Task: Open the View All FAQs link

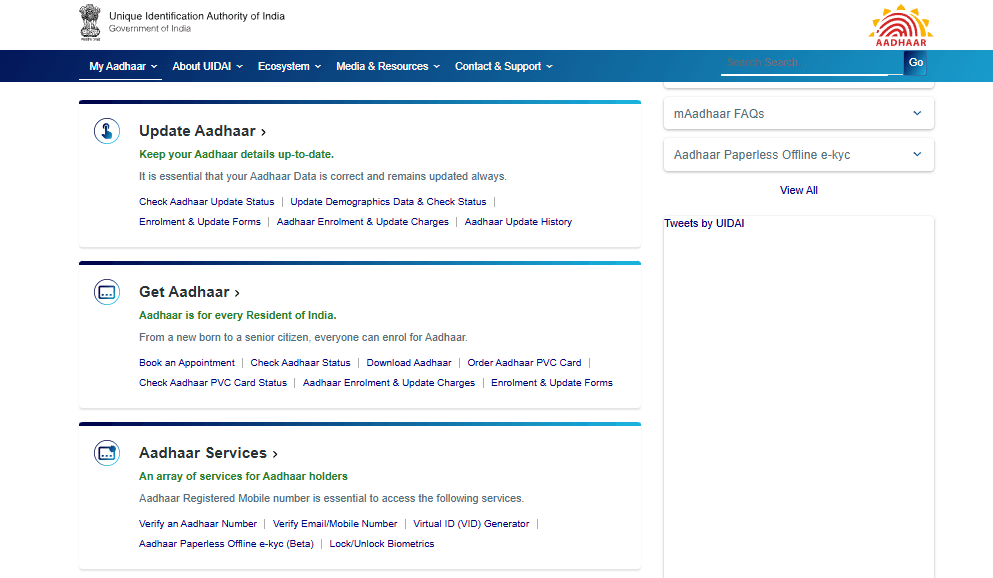Action: (799, 190)
